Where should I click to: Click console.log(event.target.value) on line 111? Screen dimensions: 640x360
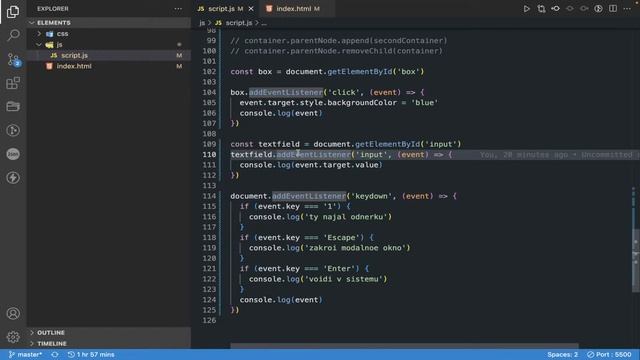pyautogui.click(x=311, y=165)
